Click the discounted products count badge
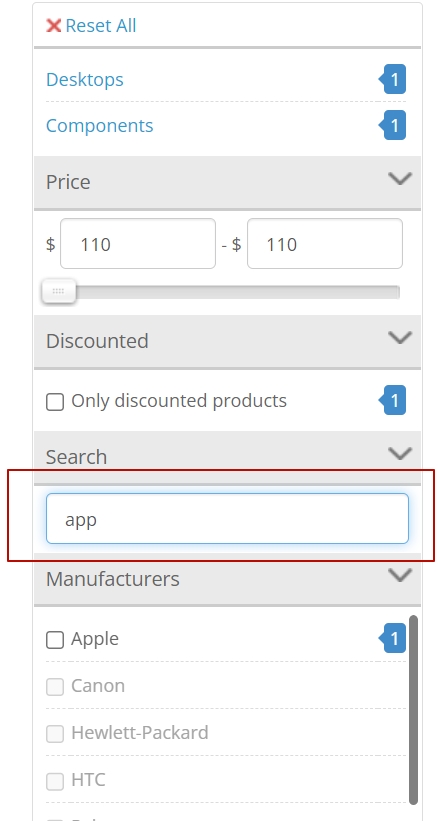The width and height of the screenshot is (438, 821). pyautogui.click(x=392, y=401)
